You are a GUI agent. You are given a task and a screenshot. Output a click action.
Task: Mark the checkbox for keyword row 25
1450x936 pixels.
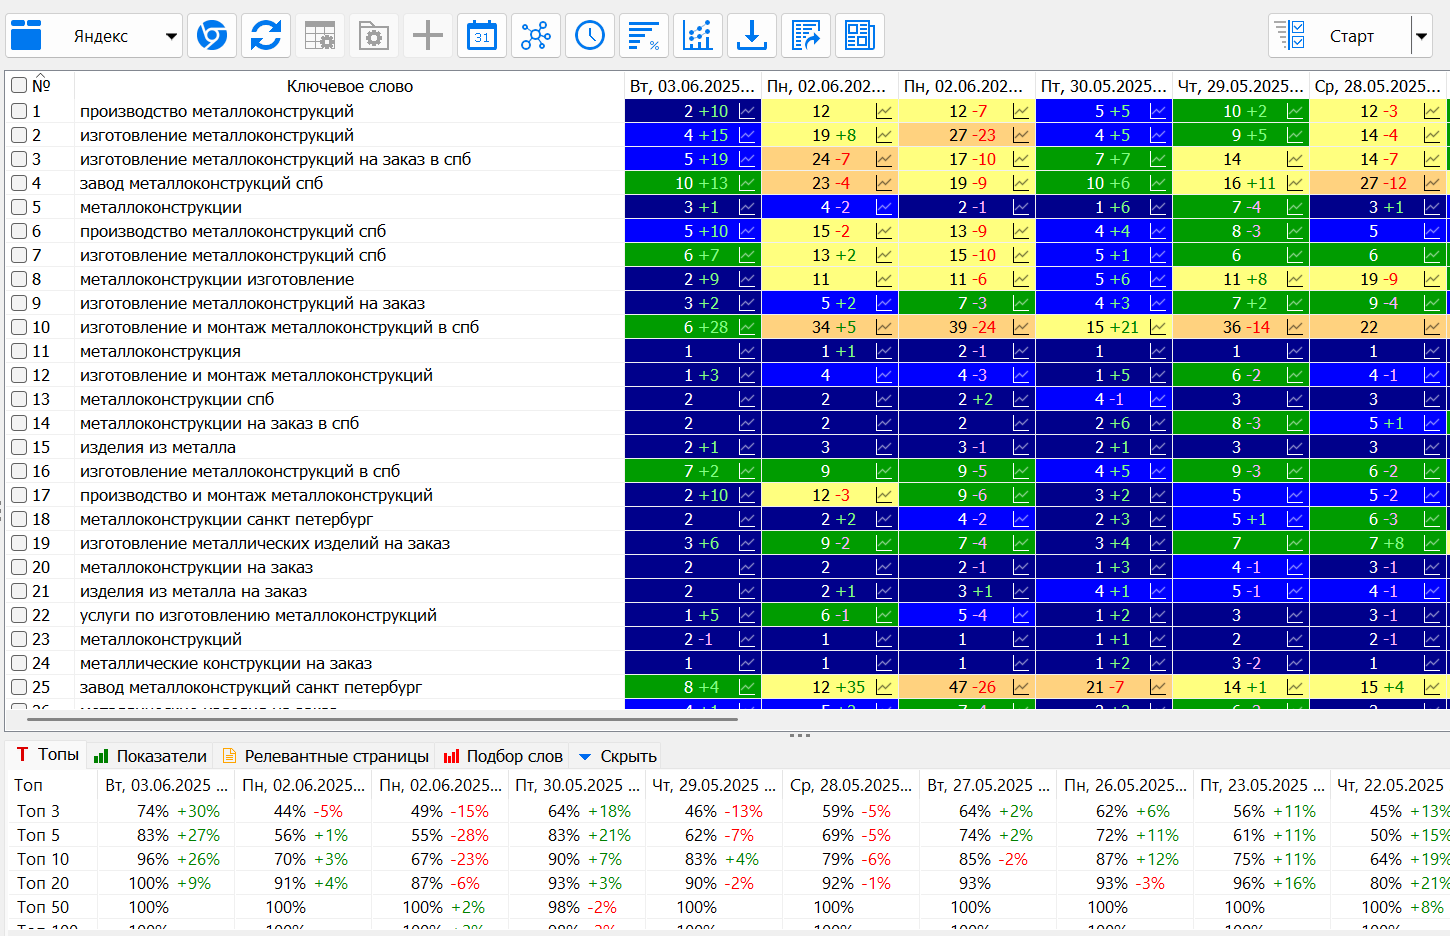click(x=19, y=687)
